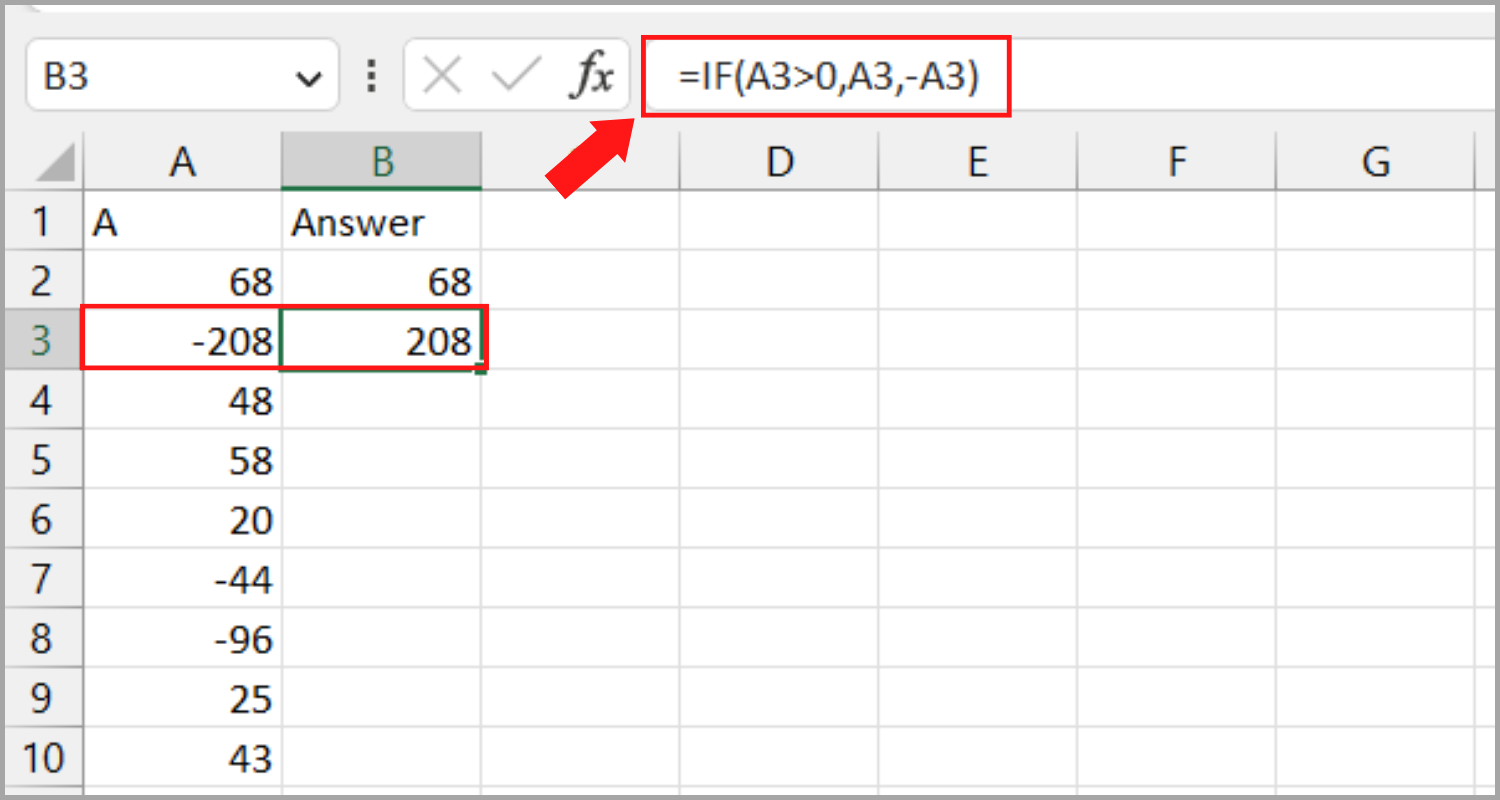The image size is (1500, 800).
Task: Click the formula bar options dots handle
Action: [372, 75]
